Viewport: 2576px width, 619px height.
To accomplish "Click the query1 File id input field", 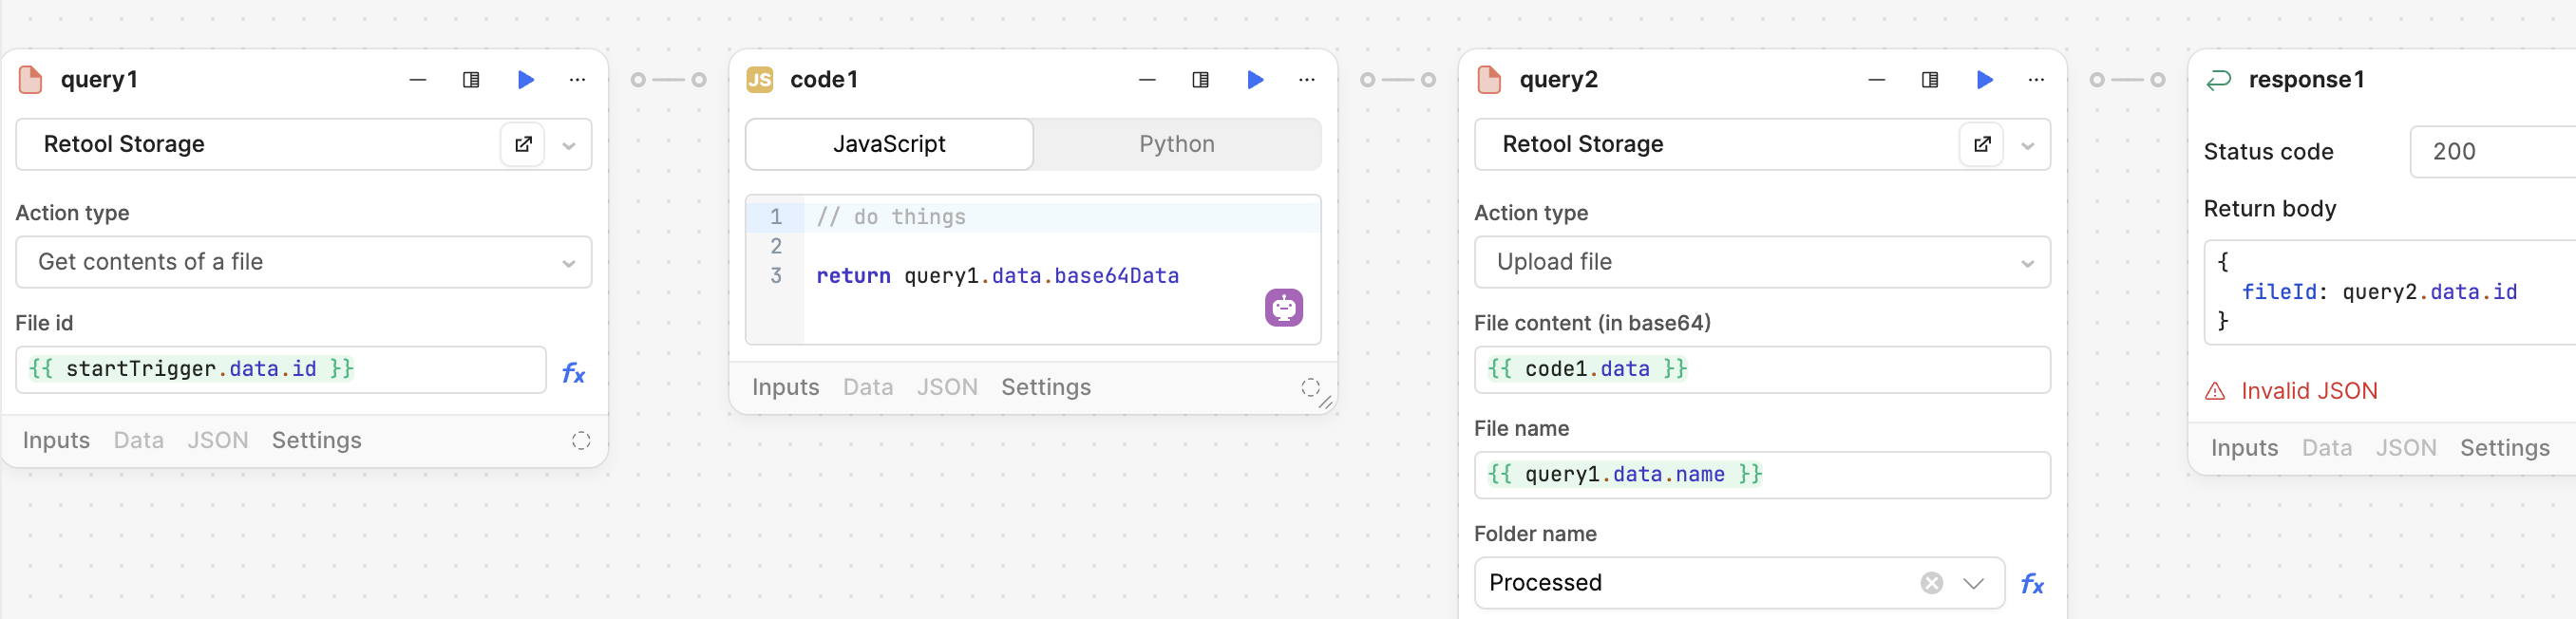I will (x=281, y=369).
